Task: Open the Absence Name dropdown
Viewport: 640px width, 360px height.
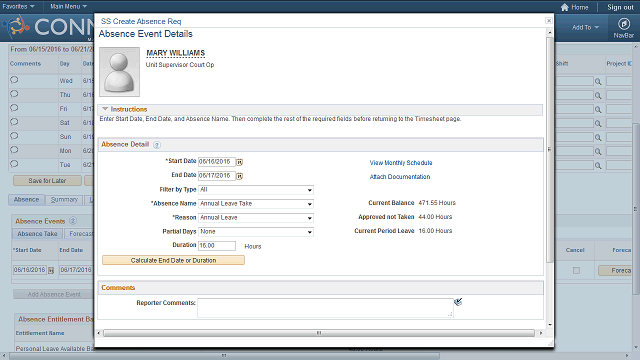Action: click(x=256, y=204)
